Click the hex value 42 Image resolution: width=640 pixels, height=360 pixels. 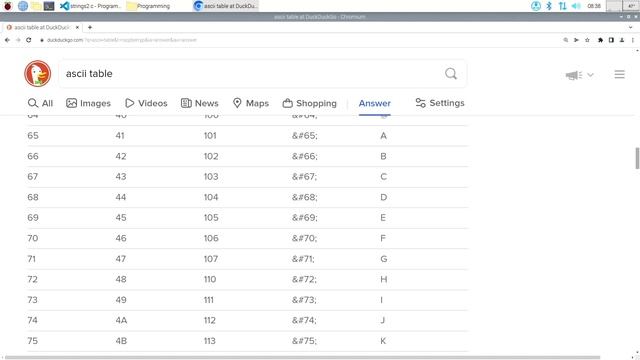[121, 156]
